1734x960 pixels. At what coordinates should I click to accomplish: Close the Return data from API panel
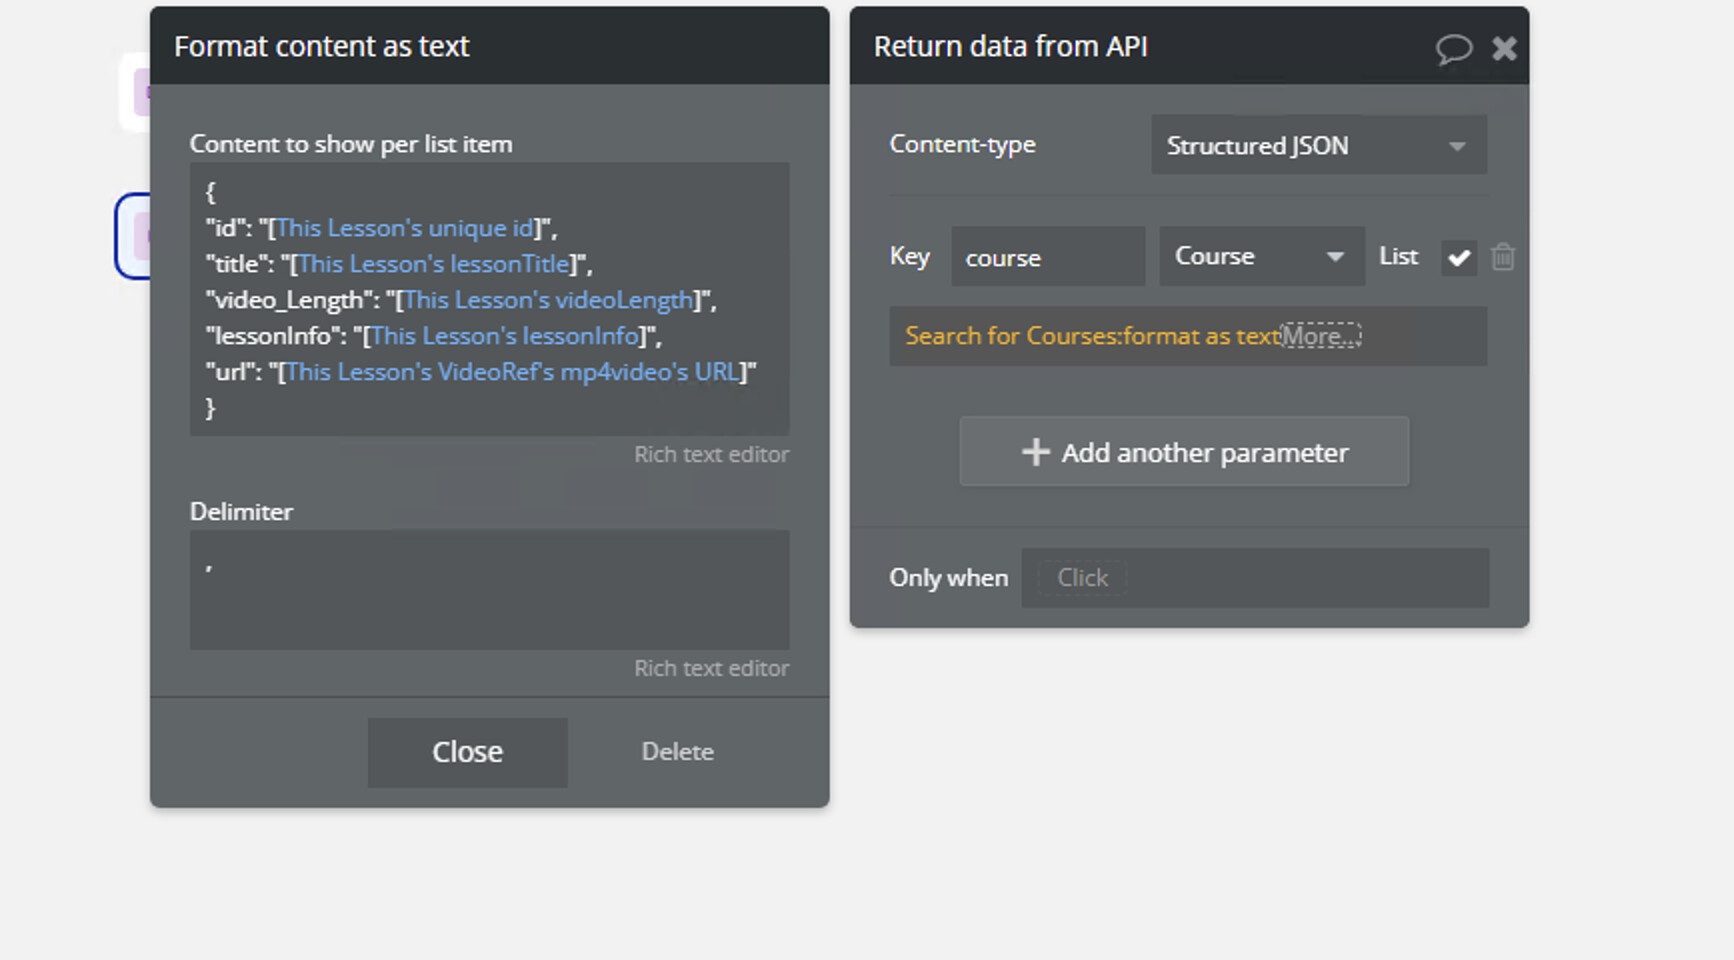coord(1504,48)
